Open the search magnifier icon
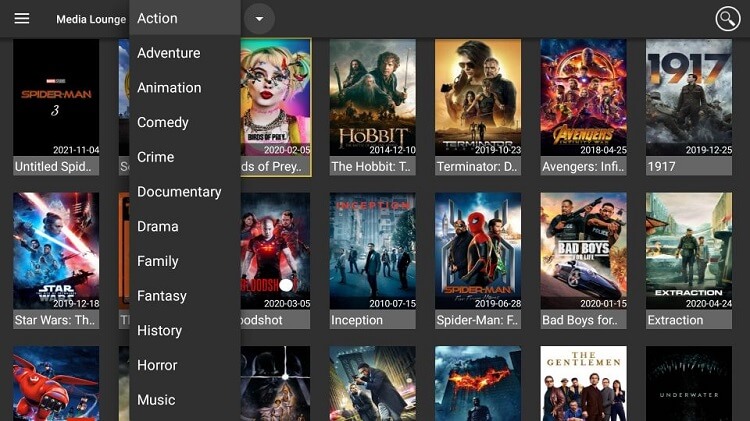Screen dimensions: 750x421 pos(728,19)
